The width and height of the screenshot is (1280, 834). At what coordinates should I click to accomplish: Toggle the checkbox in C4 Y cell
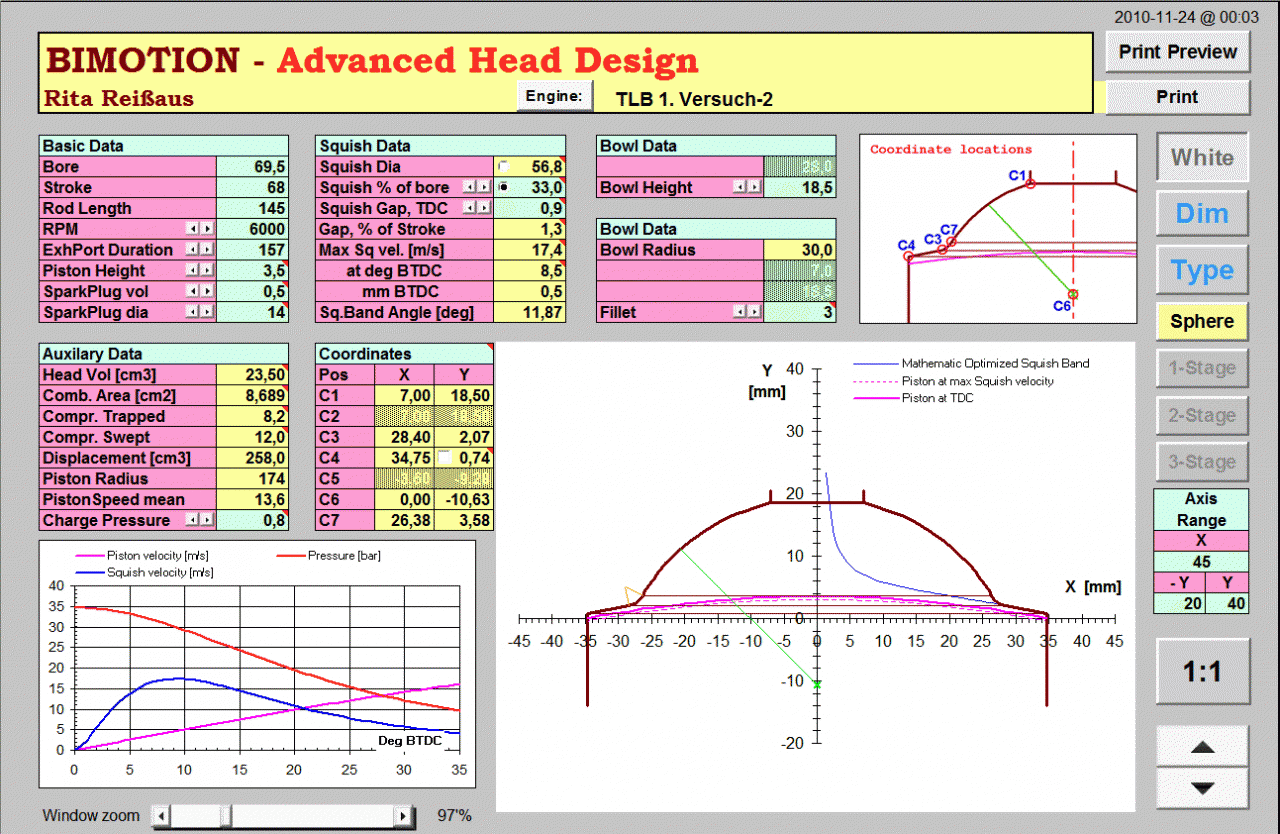tap(443, 457)
